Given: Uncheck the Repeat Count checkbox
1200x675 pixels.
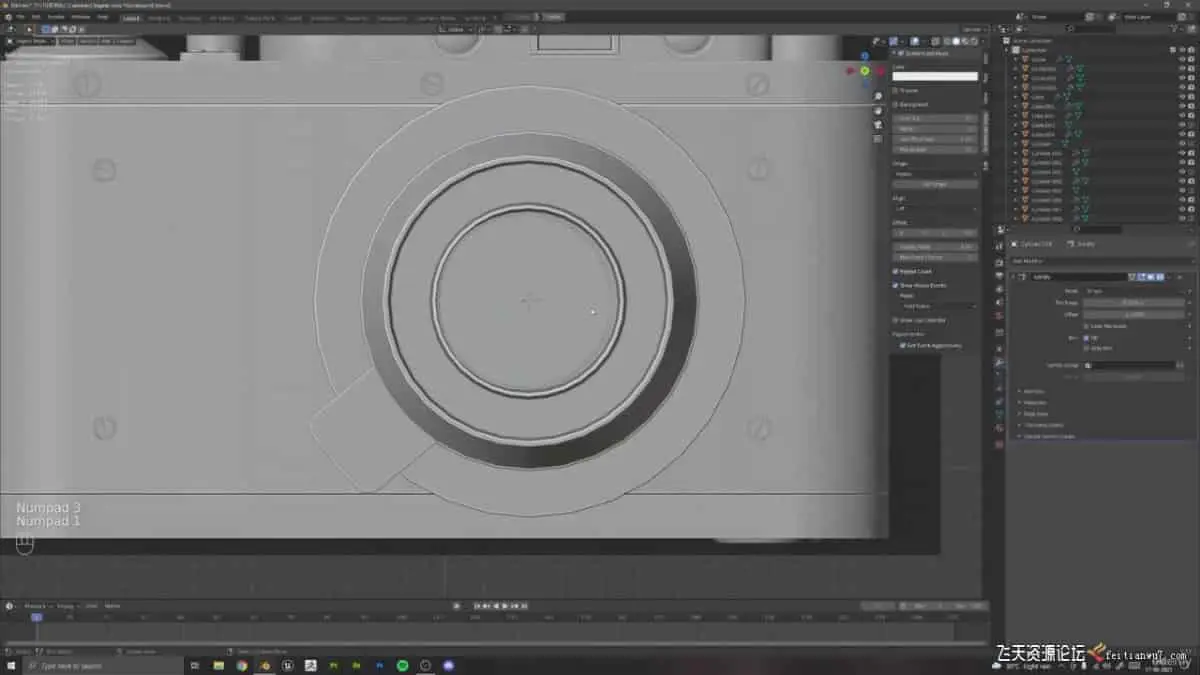Looking at the screenshot, I should [x=896, y=271].
